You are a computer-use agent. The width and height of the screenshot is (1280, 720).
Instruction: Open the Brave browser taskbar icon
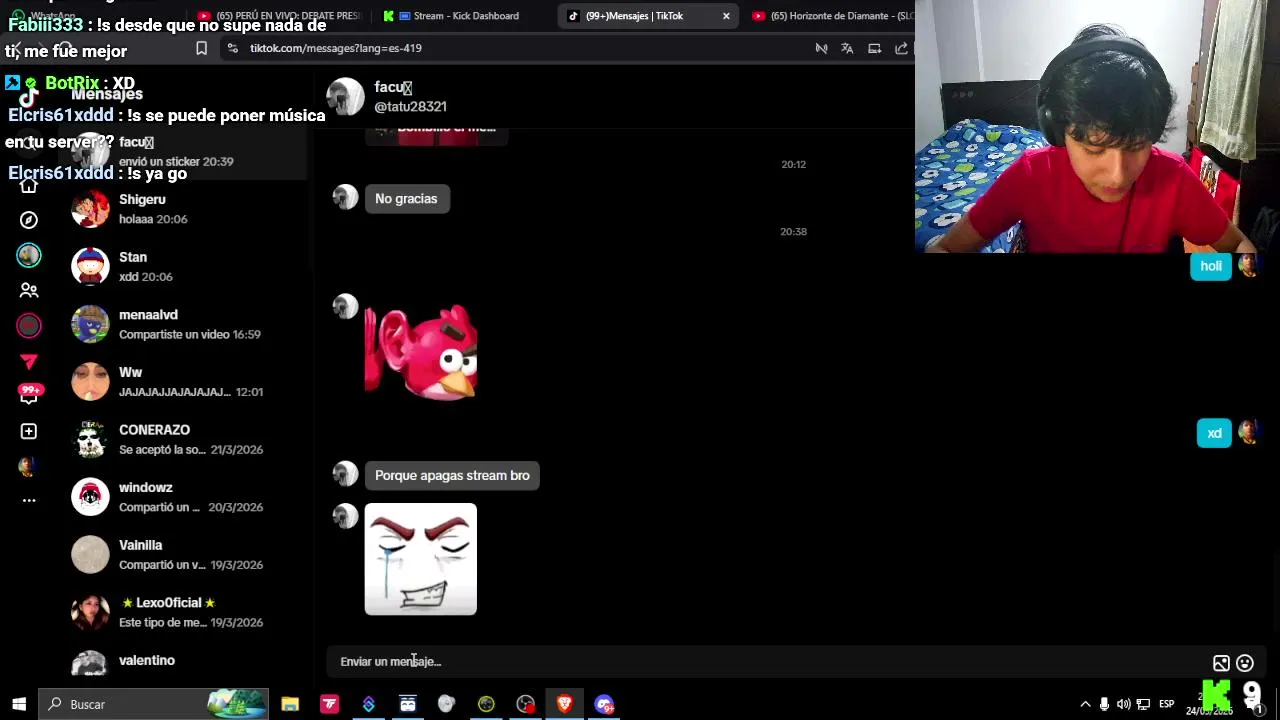(564, 704)
